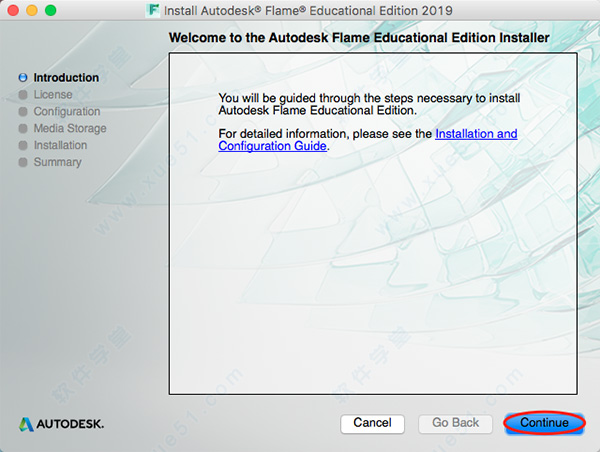Click the Continue button

[x=544, y=423]
